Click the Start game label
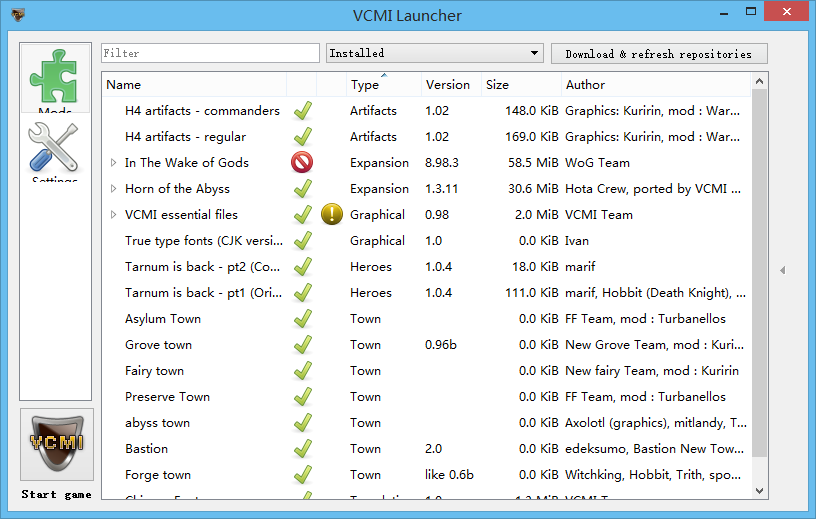 (x=56, y=495)
